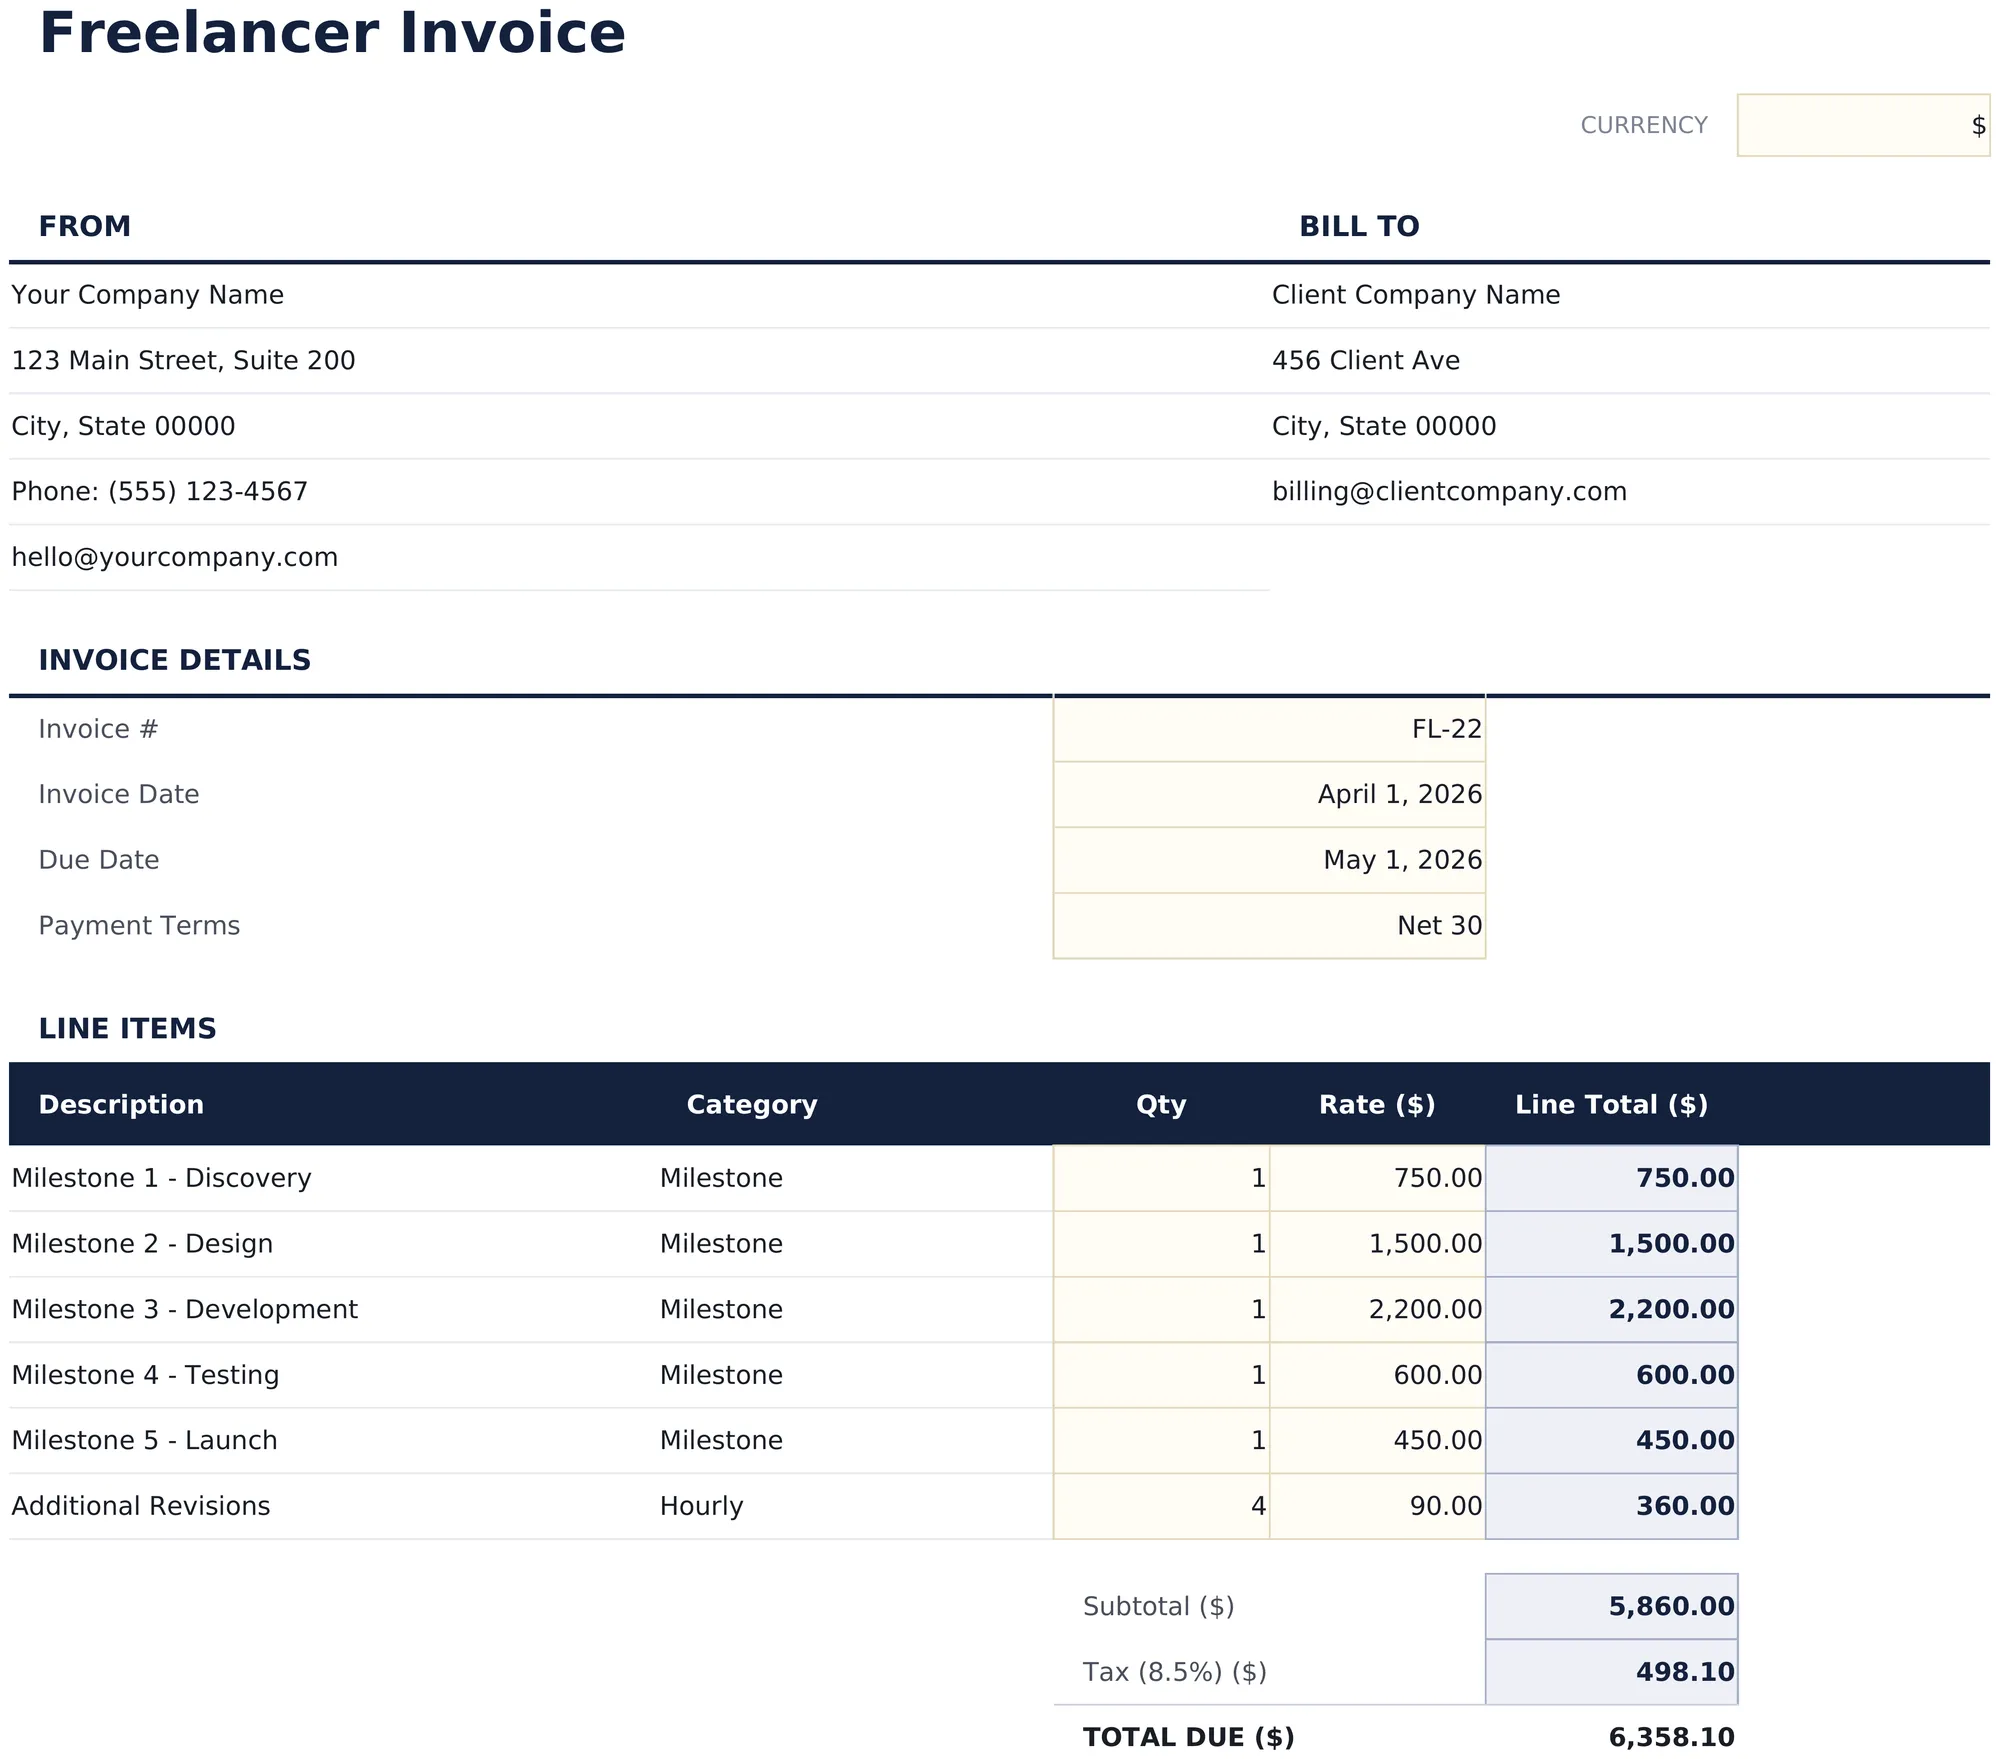Click the Category column header
The width and height of the screenshot is (2000, 1759).
pyautogui.click(x=752, y=1104)
